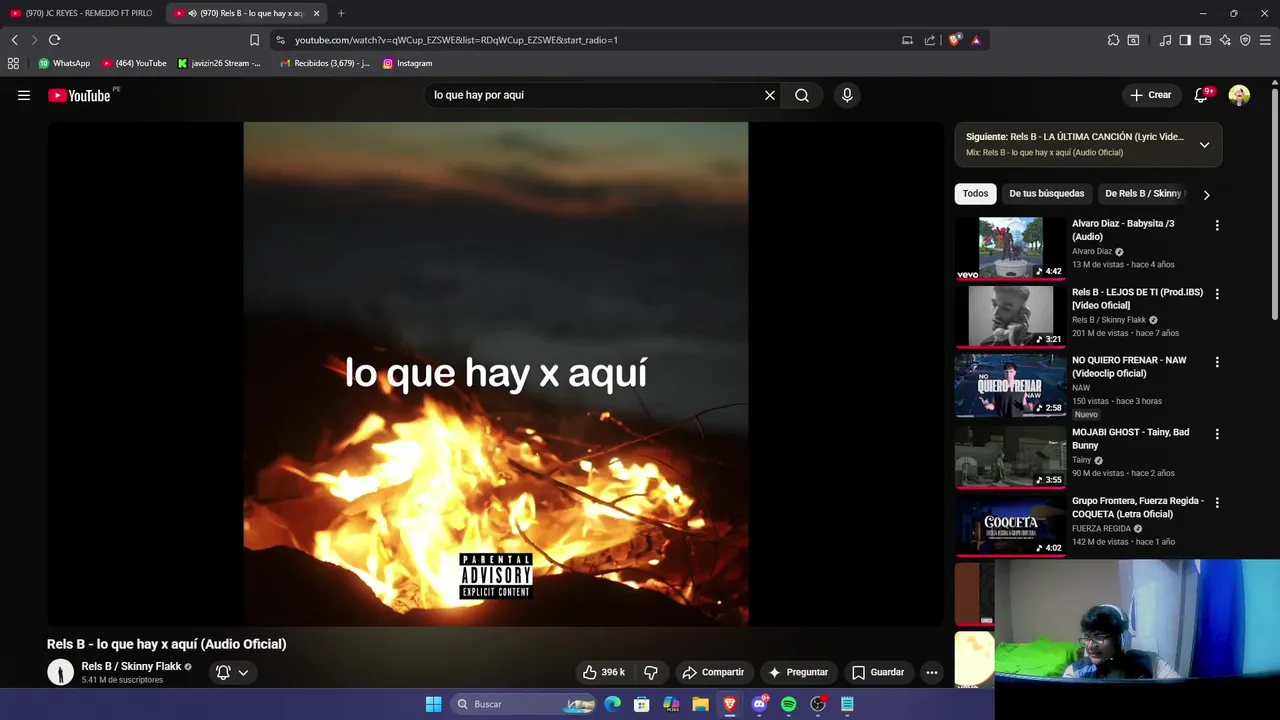Screen dimensions: 1280x720
Task: Open Spotify from the taskbar
Action: click(x=788, y=704)
